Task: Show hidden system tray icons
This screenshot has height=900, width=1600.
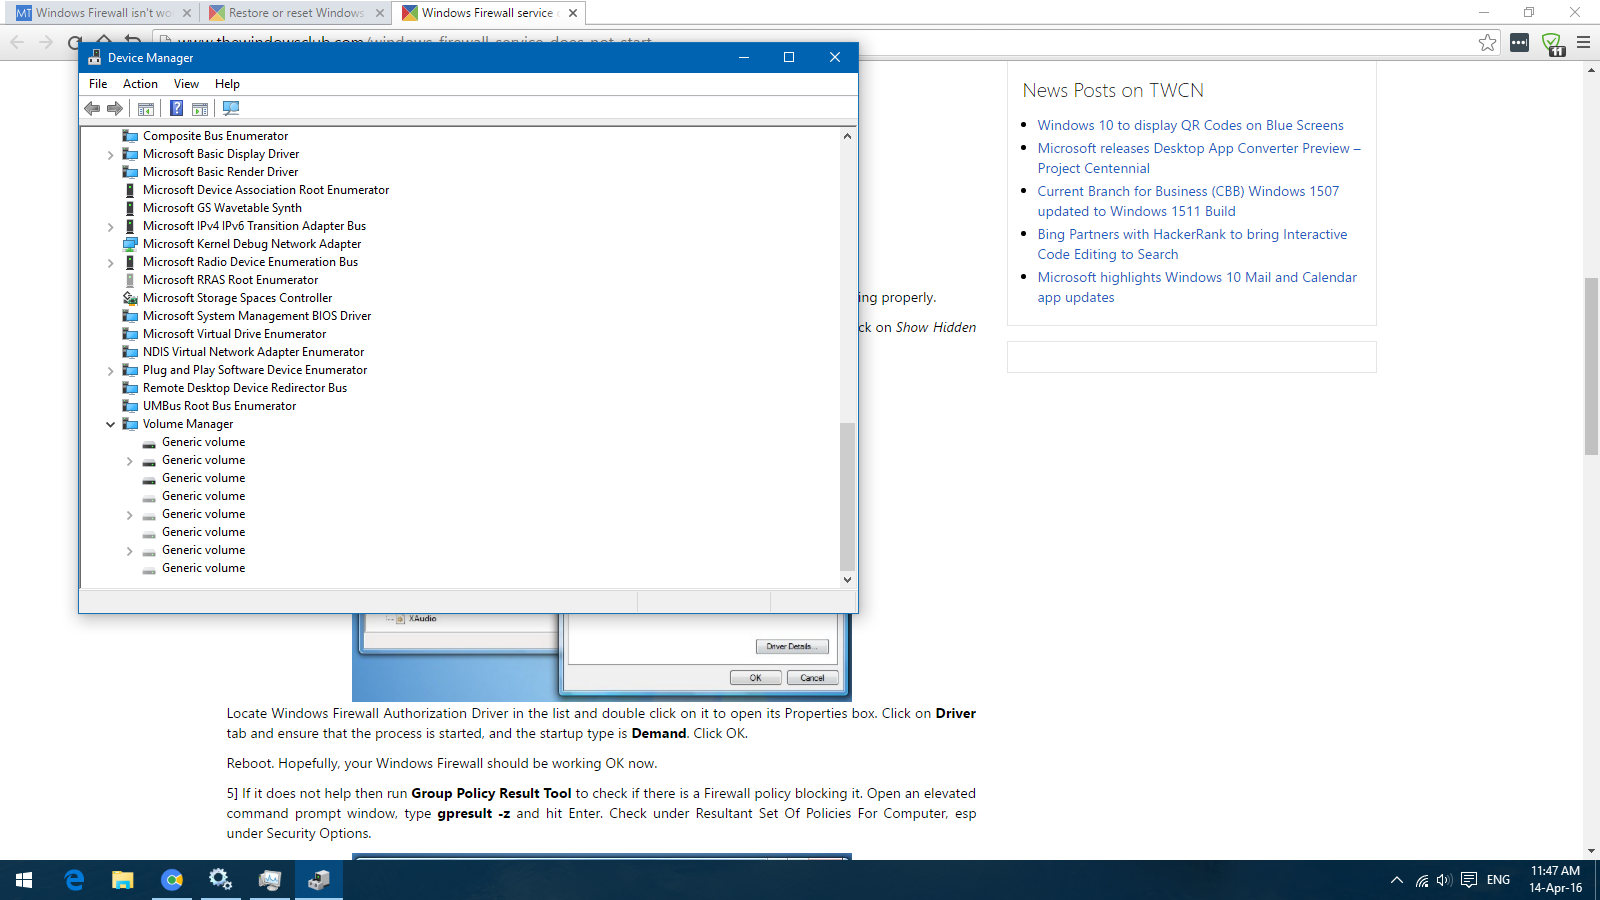Action: pyautogui.click(x=1396, y=880)
